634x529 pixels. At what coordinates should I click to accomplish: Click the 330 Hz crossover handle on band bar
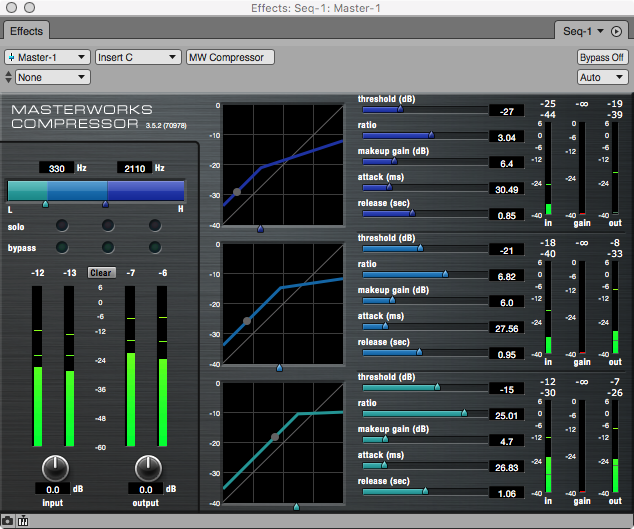point(46,204)
